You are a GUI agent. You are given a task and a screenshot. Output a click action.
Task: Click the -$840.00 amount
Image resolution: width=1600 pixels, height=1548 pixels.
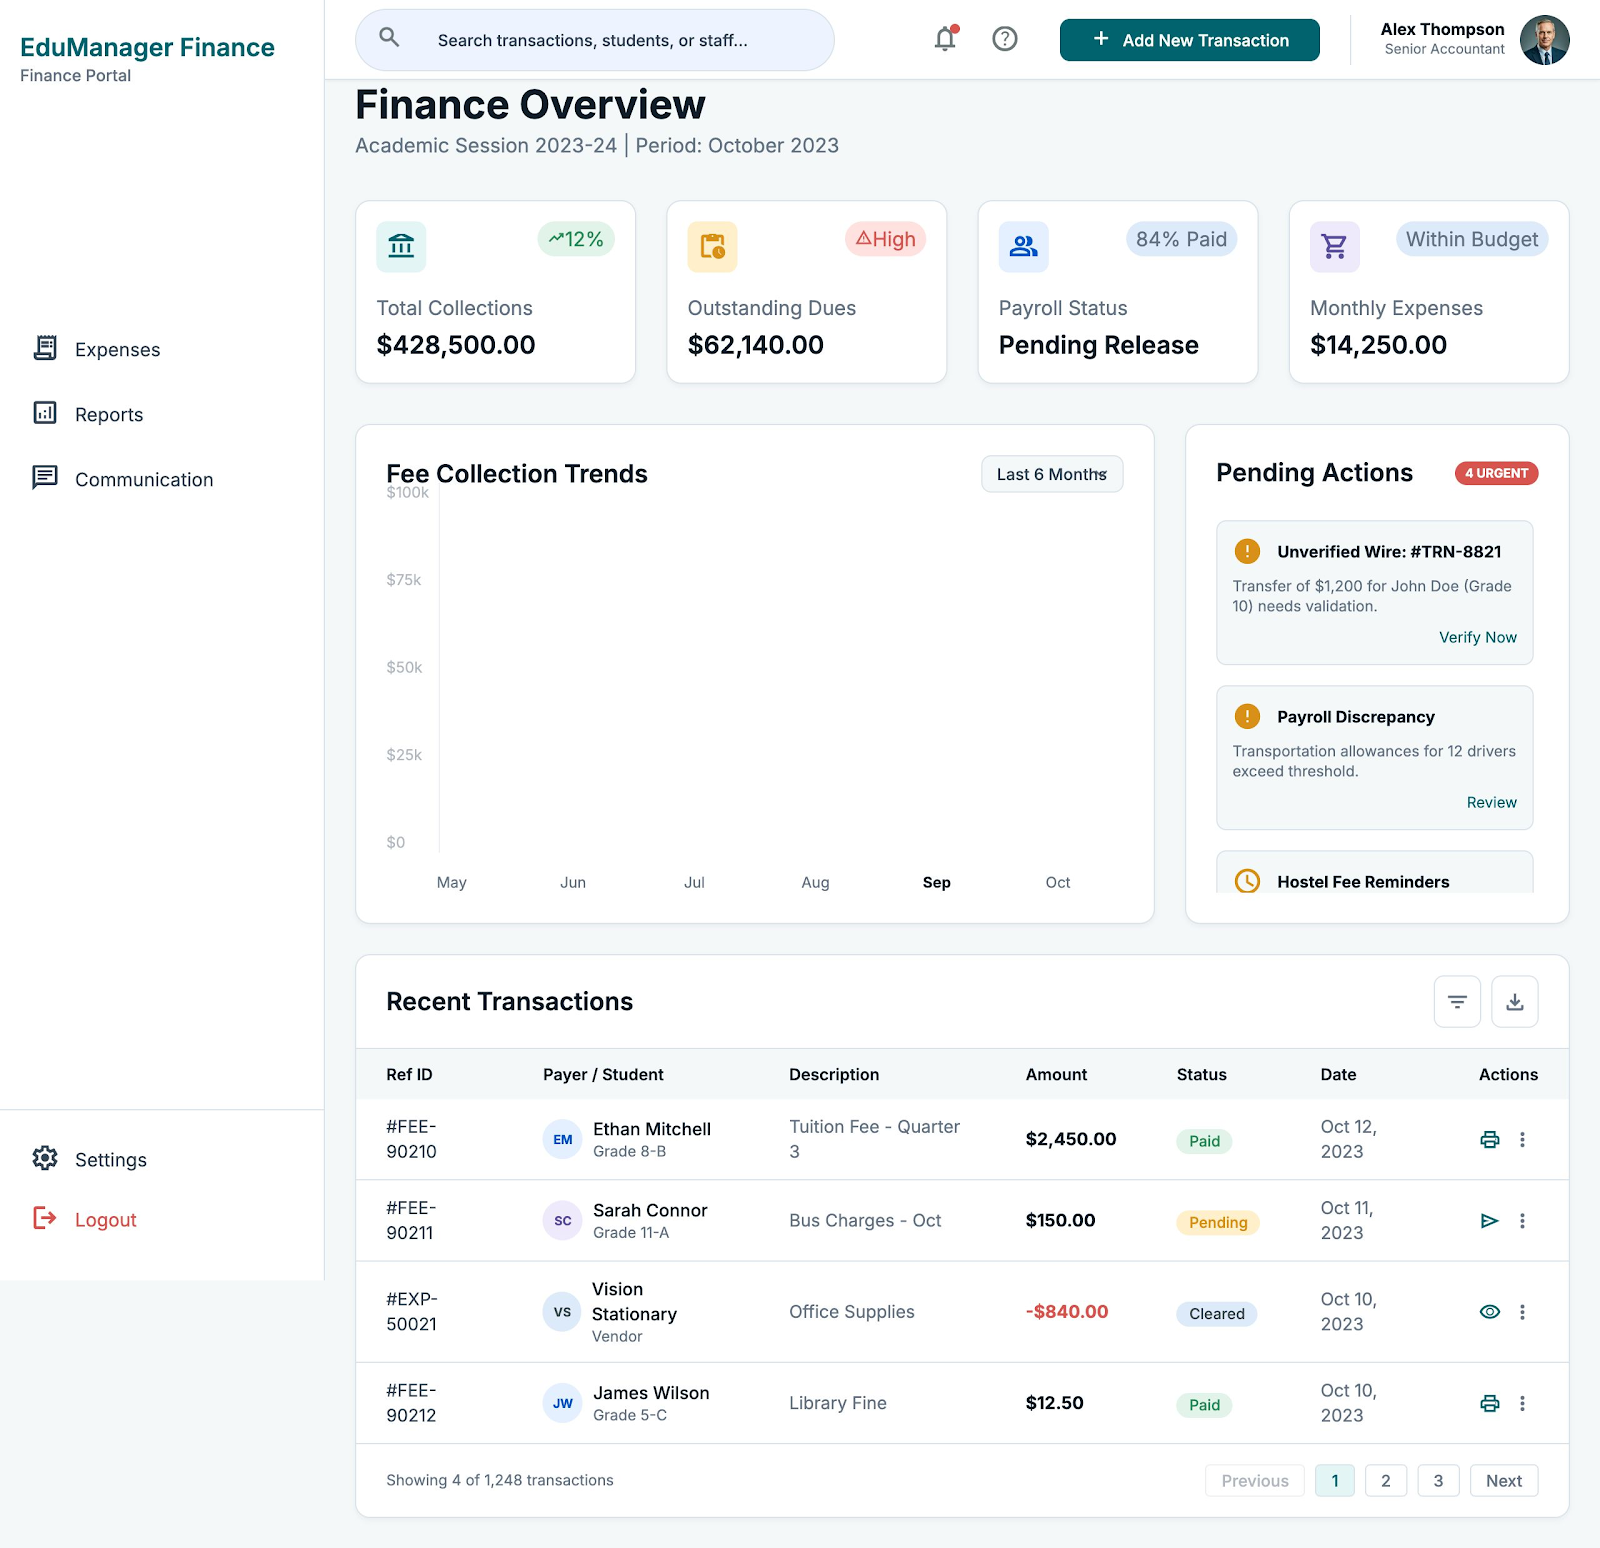tap(1067, 1311)
